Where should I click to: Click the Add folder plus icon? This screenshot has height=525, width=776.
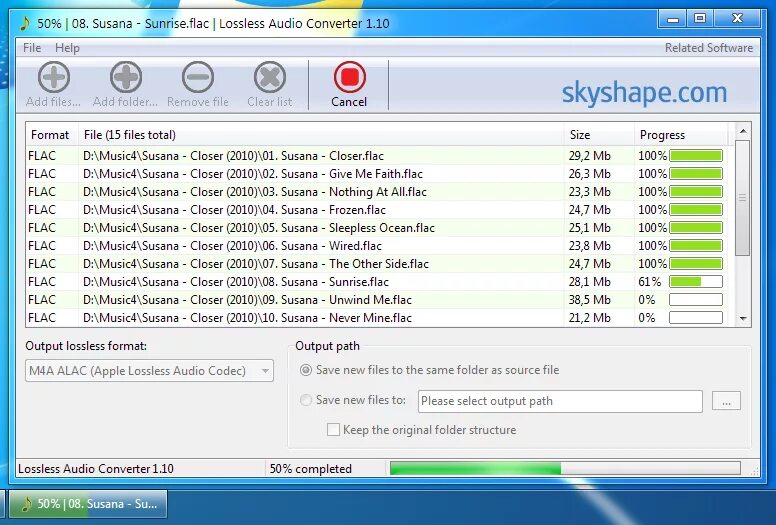point(126,77)
